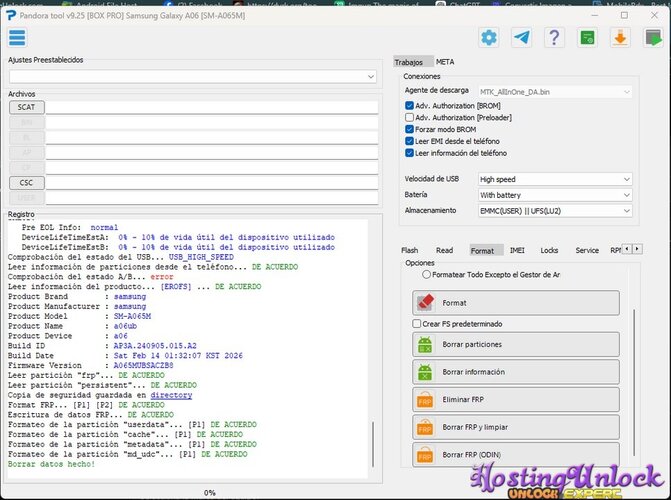Viewport: 671px width, 500px height.
Task: Open the Velocidad de USB dropdown
Action: (x=555, y=179)
